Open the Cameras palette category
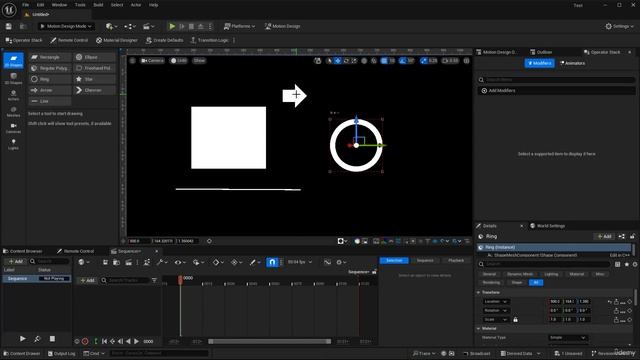 click(13, 128)
